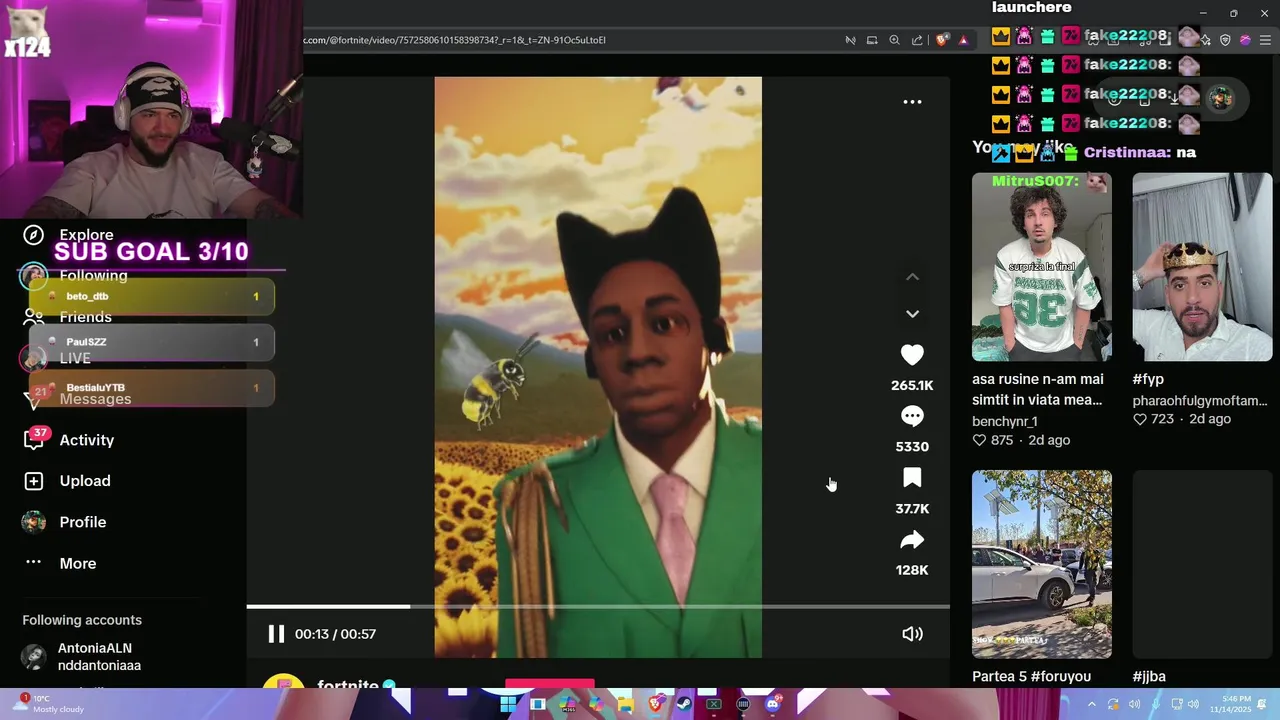Click the zoom magnifier icon in address bar
This screenshot has height=720, width=1280.
pos(894,40)
